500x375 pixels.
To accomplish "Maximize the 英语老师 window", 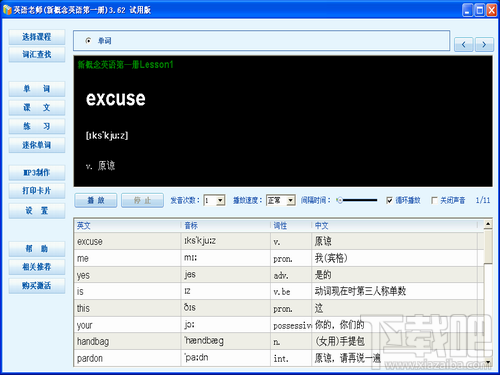I will (479, 10).
